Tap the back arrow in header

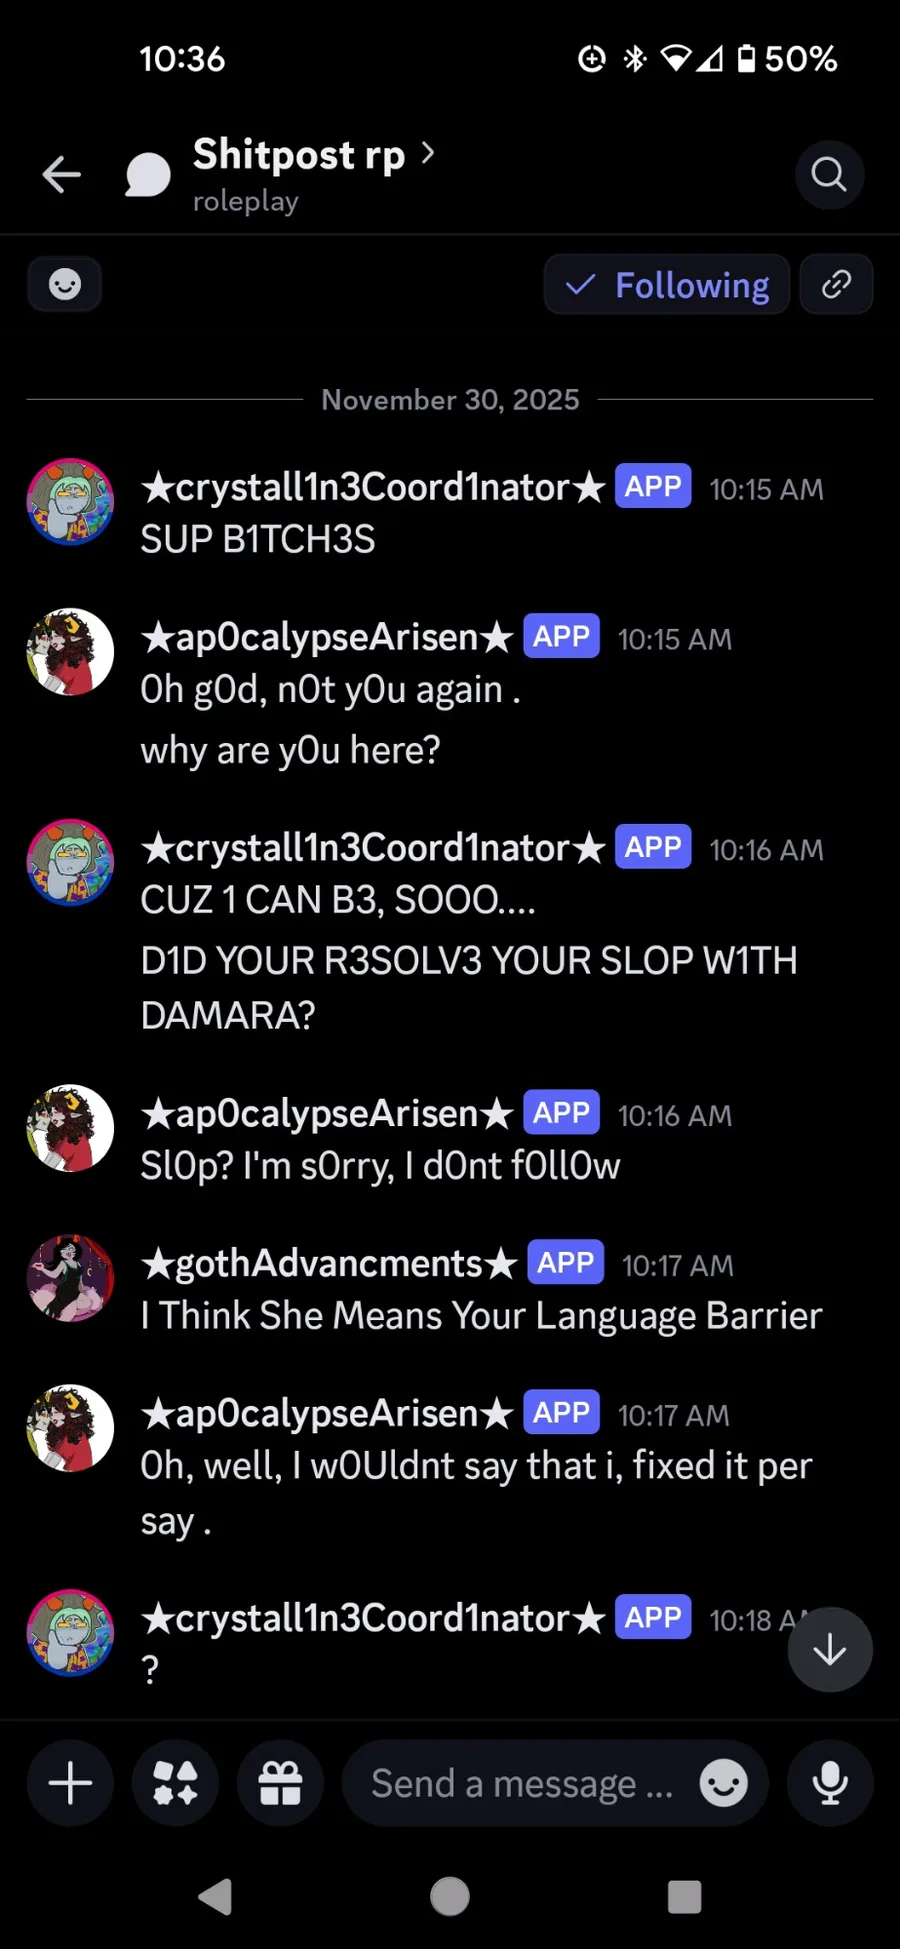(62, 175)
